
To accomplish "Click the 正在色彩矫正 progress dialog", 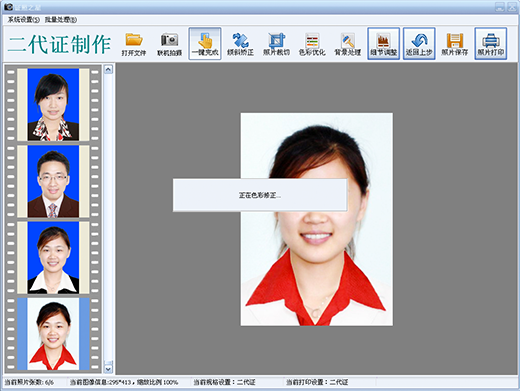I will click(260, 195).
